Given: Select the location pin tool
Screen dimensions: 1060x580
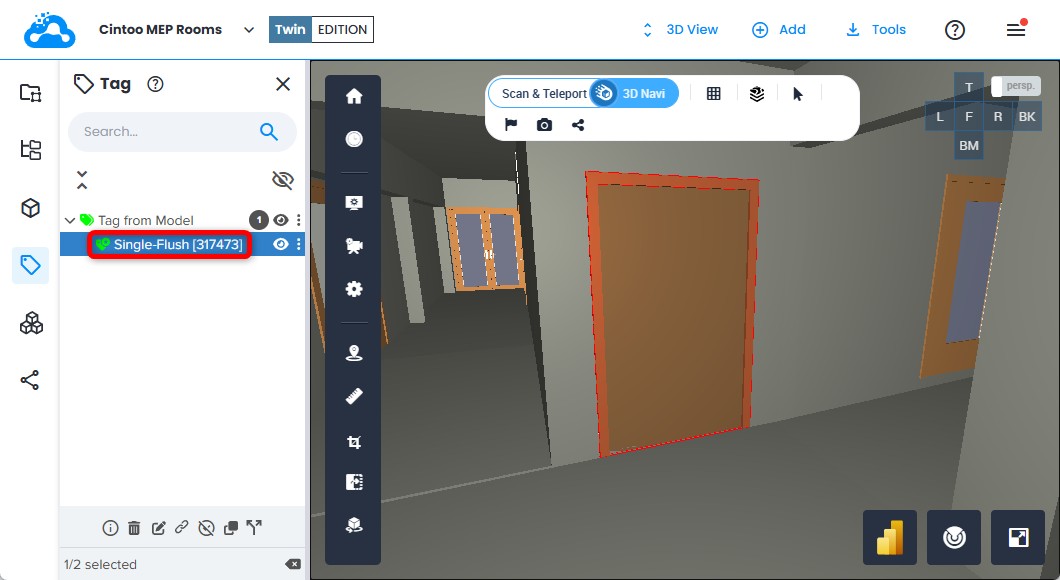Looking at the screenshot, I should pyautogui.click(x=354, y=353).
